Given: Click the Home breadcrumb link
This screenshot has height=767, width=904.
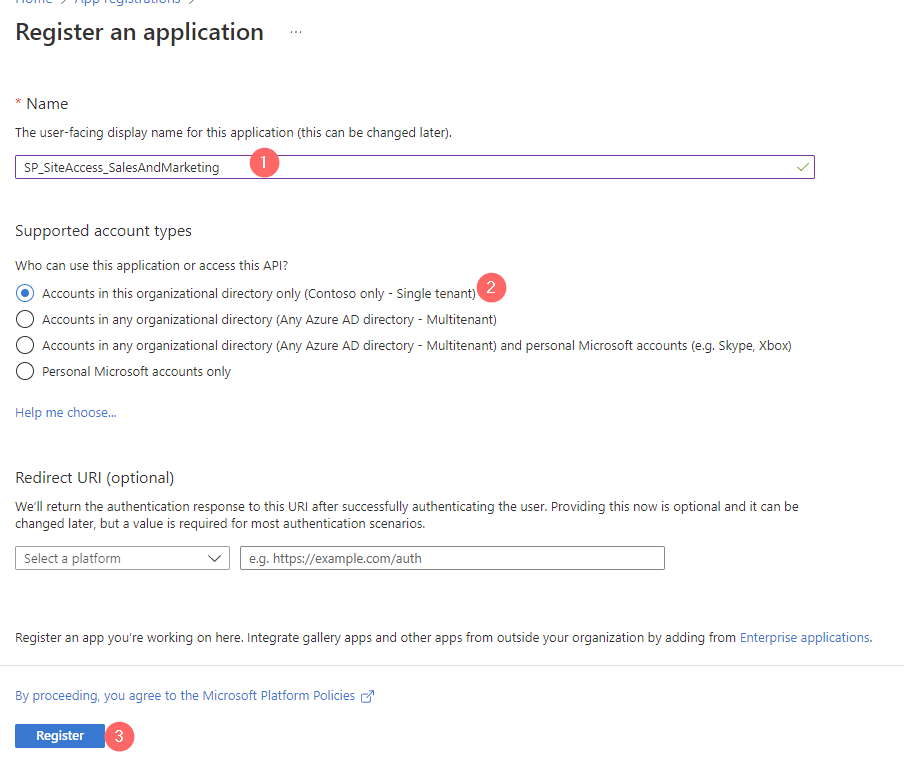Looking at the screenshot, I should (33, 2).
